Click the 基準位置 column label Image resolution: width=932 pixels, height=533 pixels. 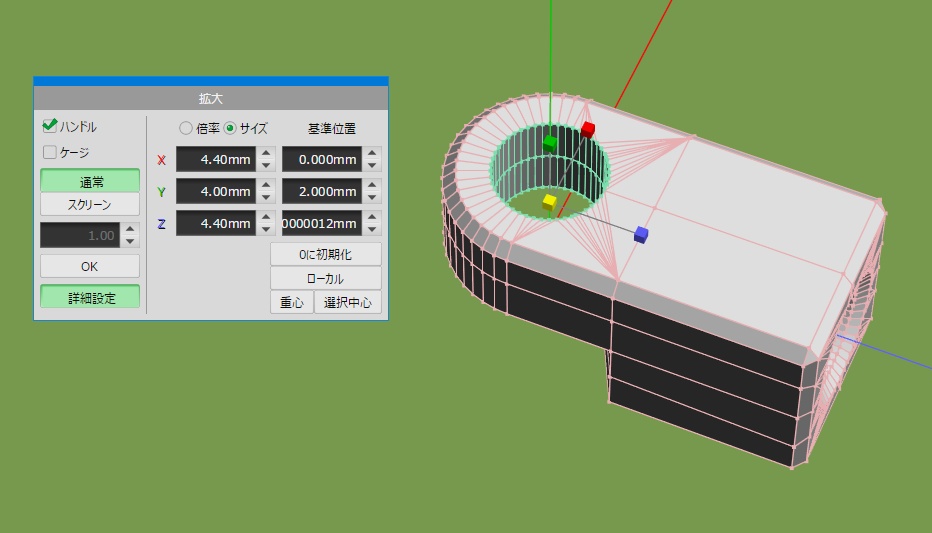(x=332, y=128)
